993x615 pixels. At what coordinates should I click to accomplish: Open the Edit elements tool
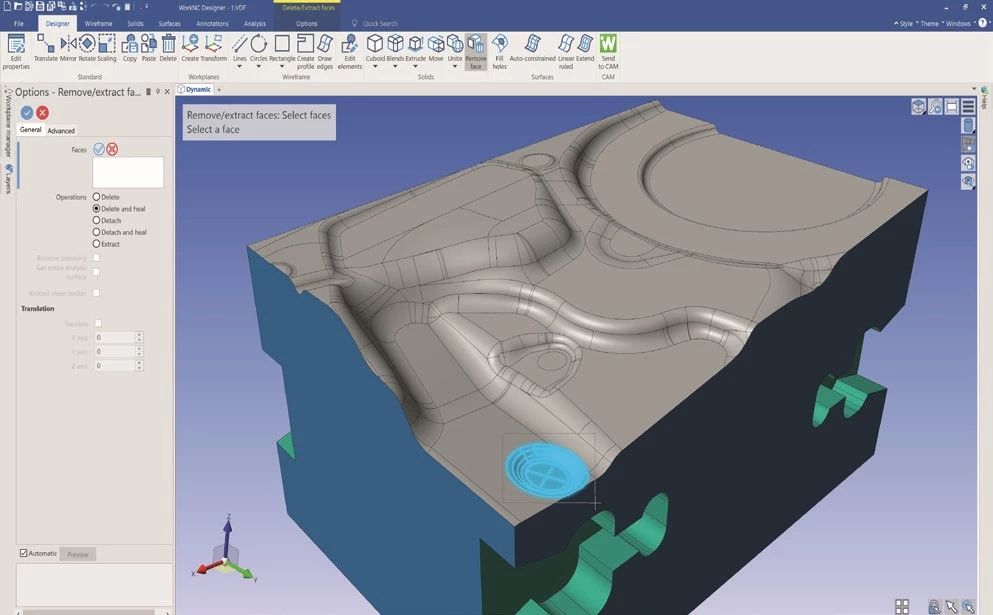click(x=350, y=51)
